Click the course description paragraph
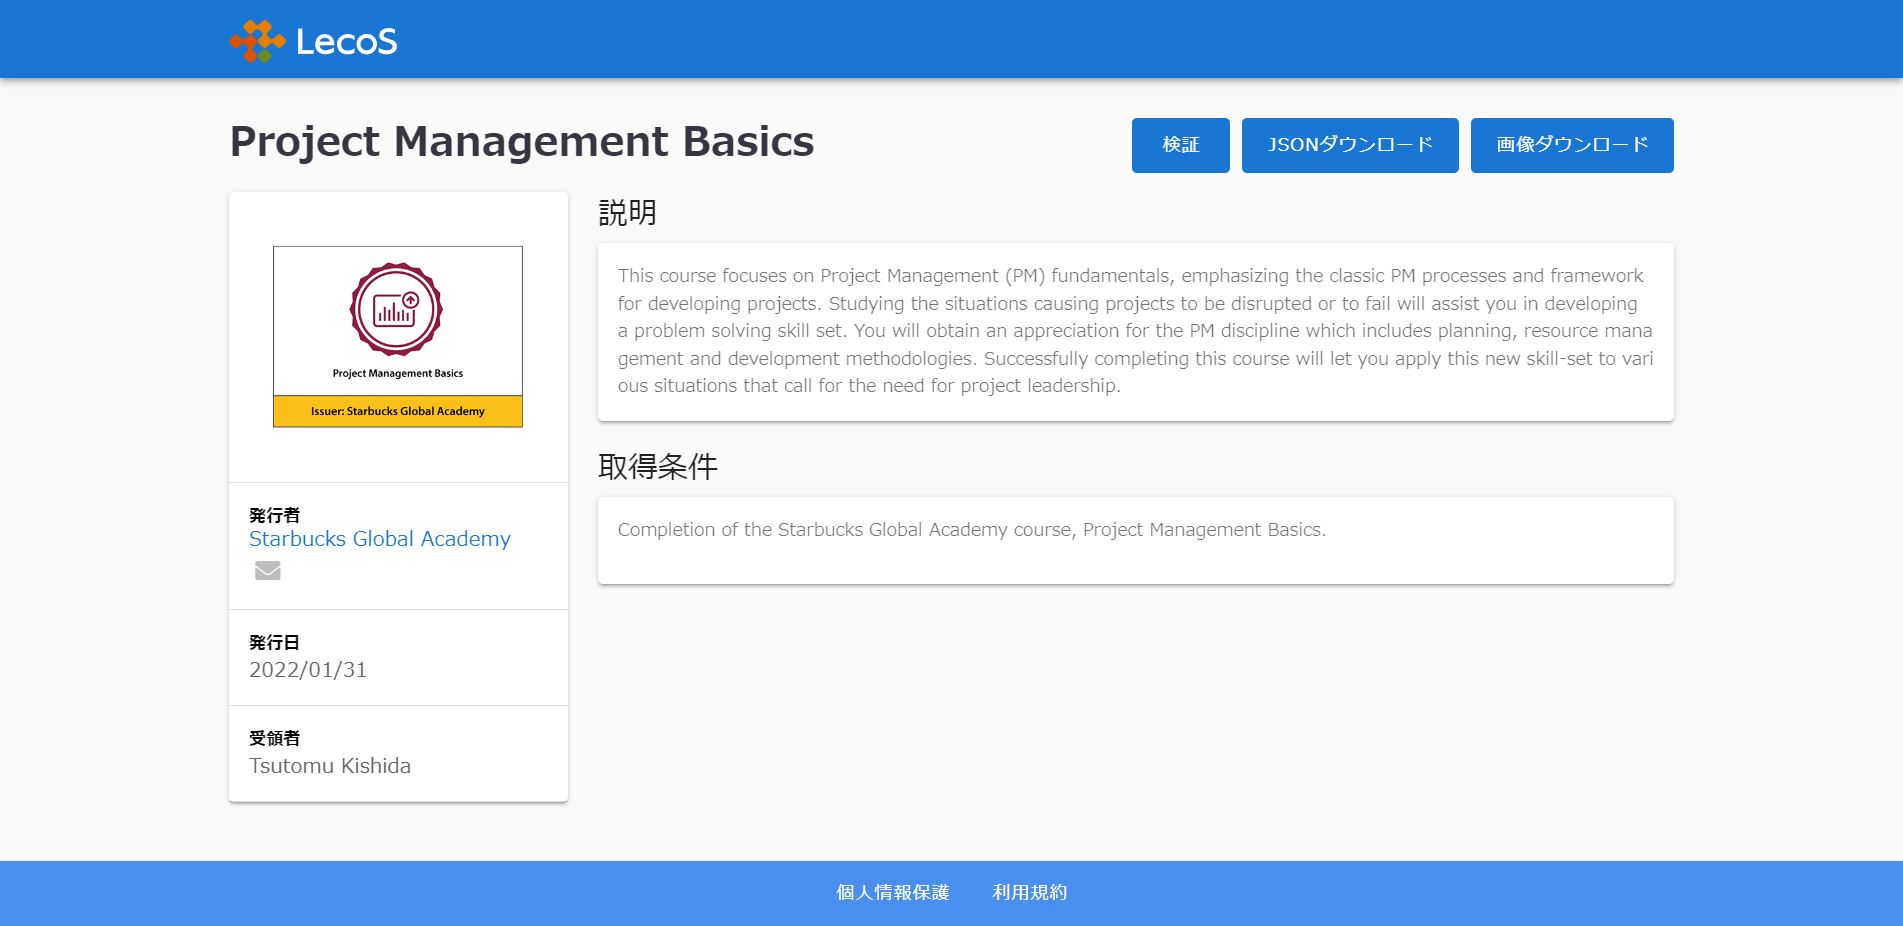Viewport: 1903px width, 926px height. coord(1135,331)
